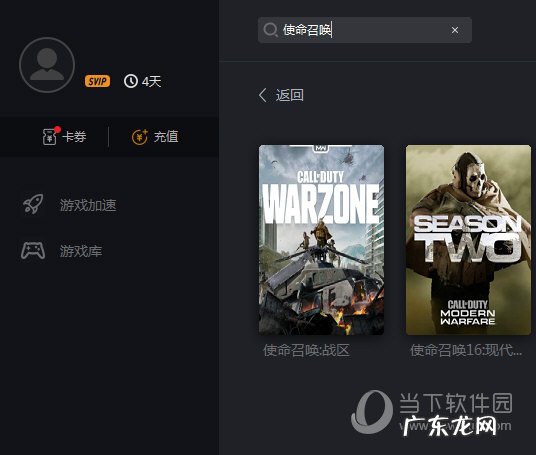This screenshot has width=536, height=455.
Task: Focus the search field containing 使命召唤
Action: click(x=365, y=30)
